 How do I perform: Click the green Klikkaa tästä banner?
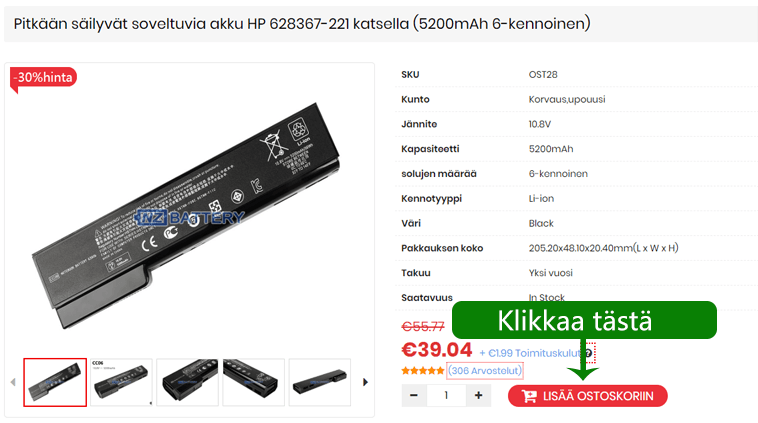[x=584, y=320]
